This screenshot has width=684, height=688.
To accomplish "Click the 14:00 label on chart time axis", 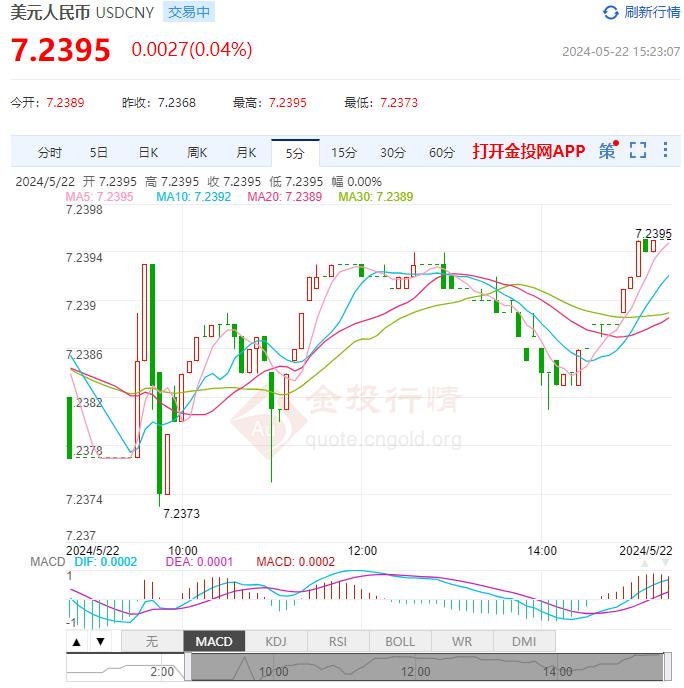I will coord(542,551).
